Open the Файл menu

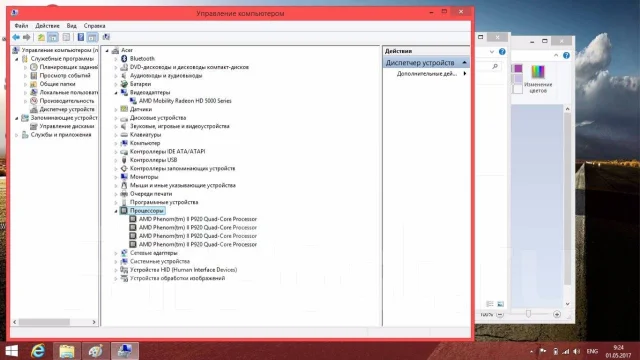point(21,26)
